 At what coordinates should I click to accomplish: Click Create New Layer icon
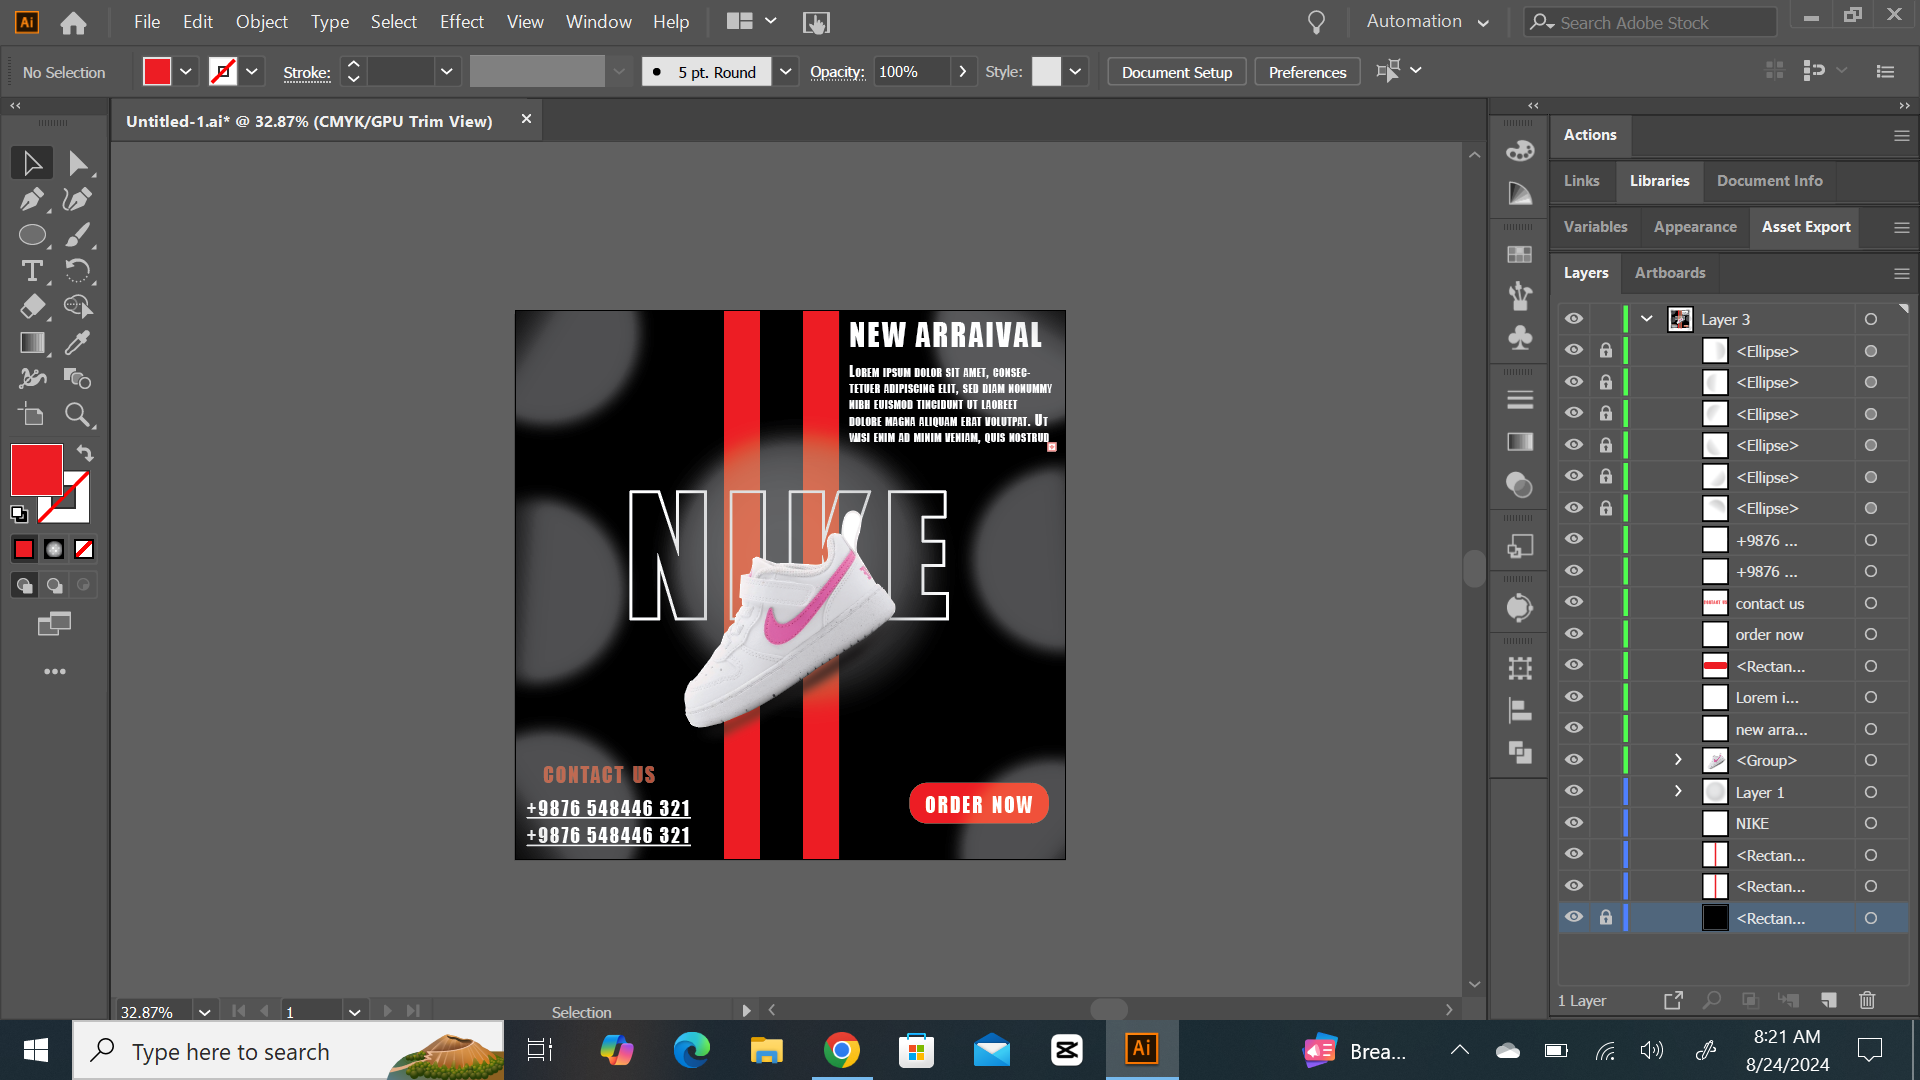point(1829,1000)
